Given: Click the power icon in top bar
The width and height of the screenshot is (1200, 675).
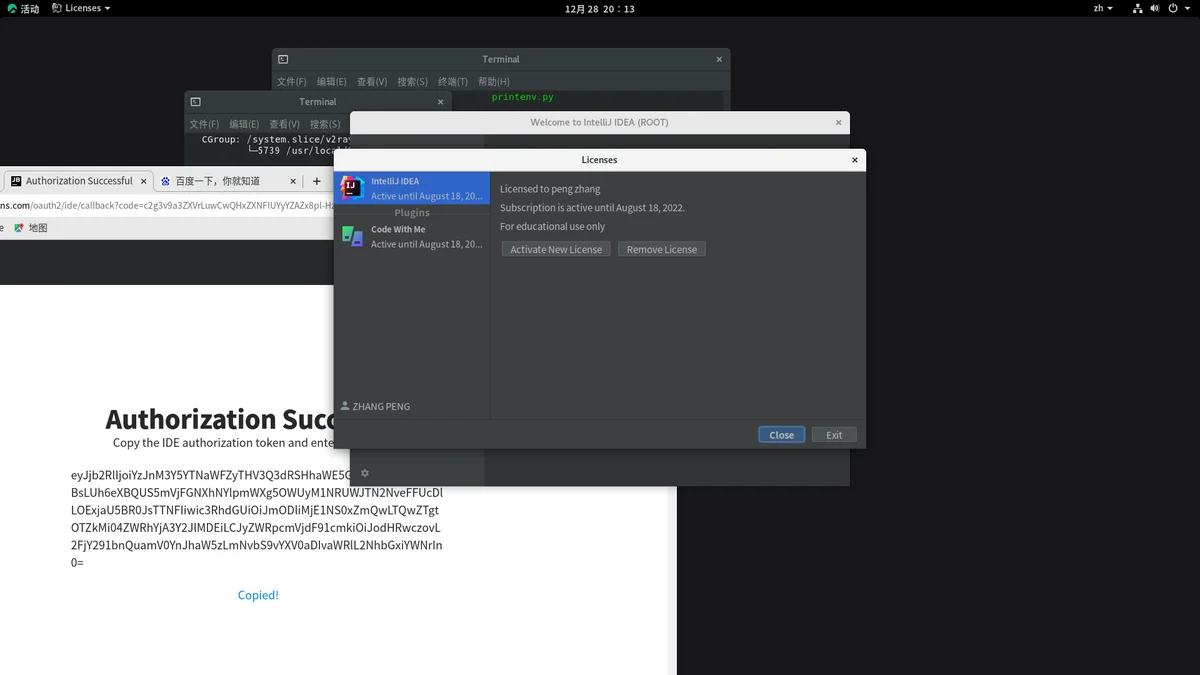Looking at the screenshot, I should [x=1173, y=8].
